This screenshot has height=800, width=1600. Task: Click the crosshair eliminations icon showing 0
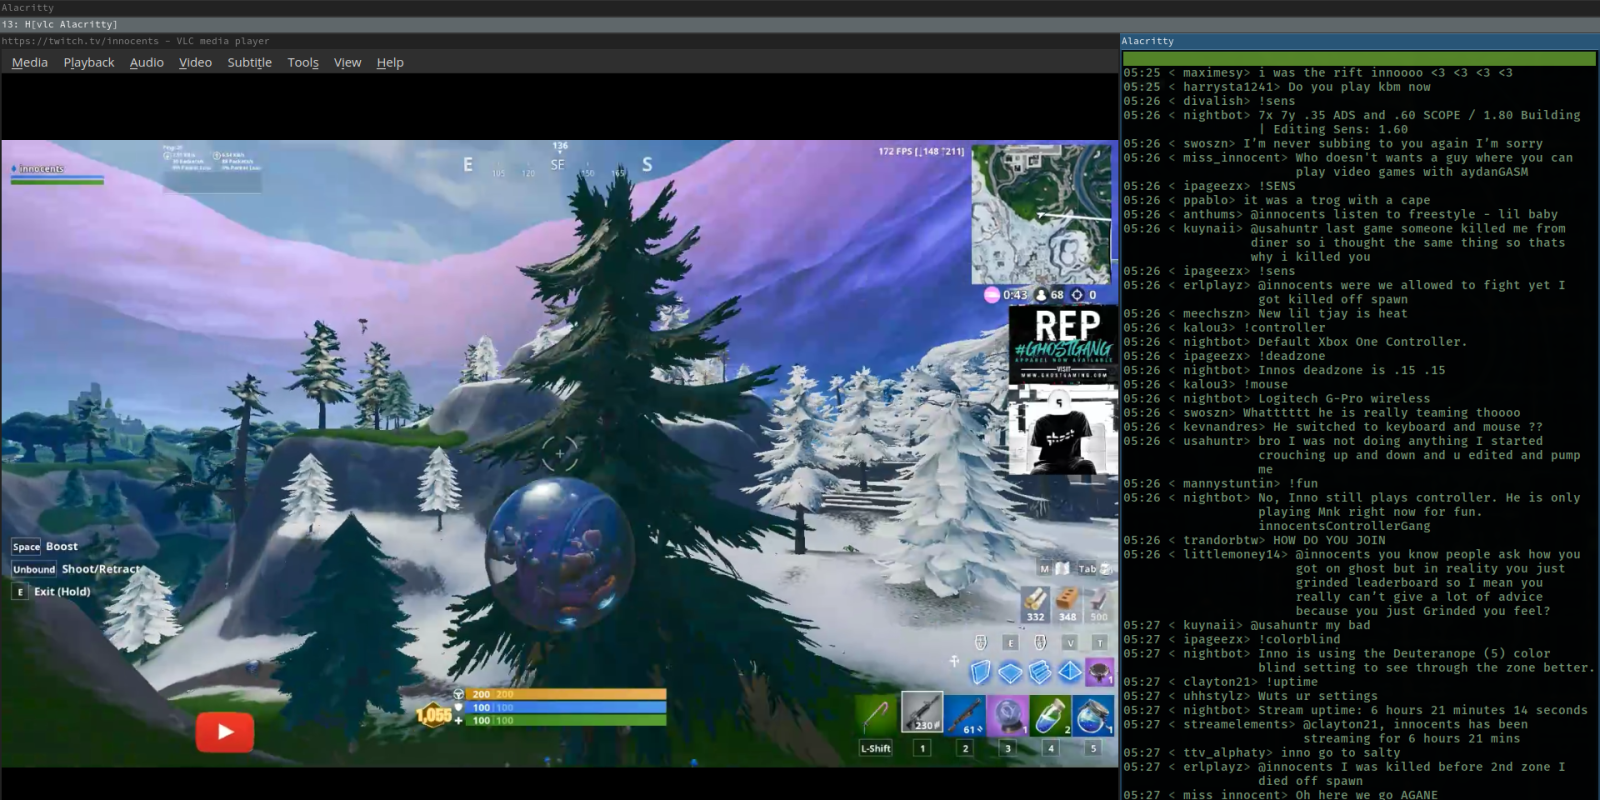[1077, 295]
